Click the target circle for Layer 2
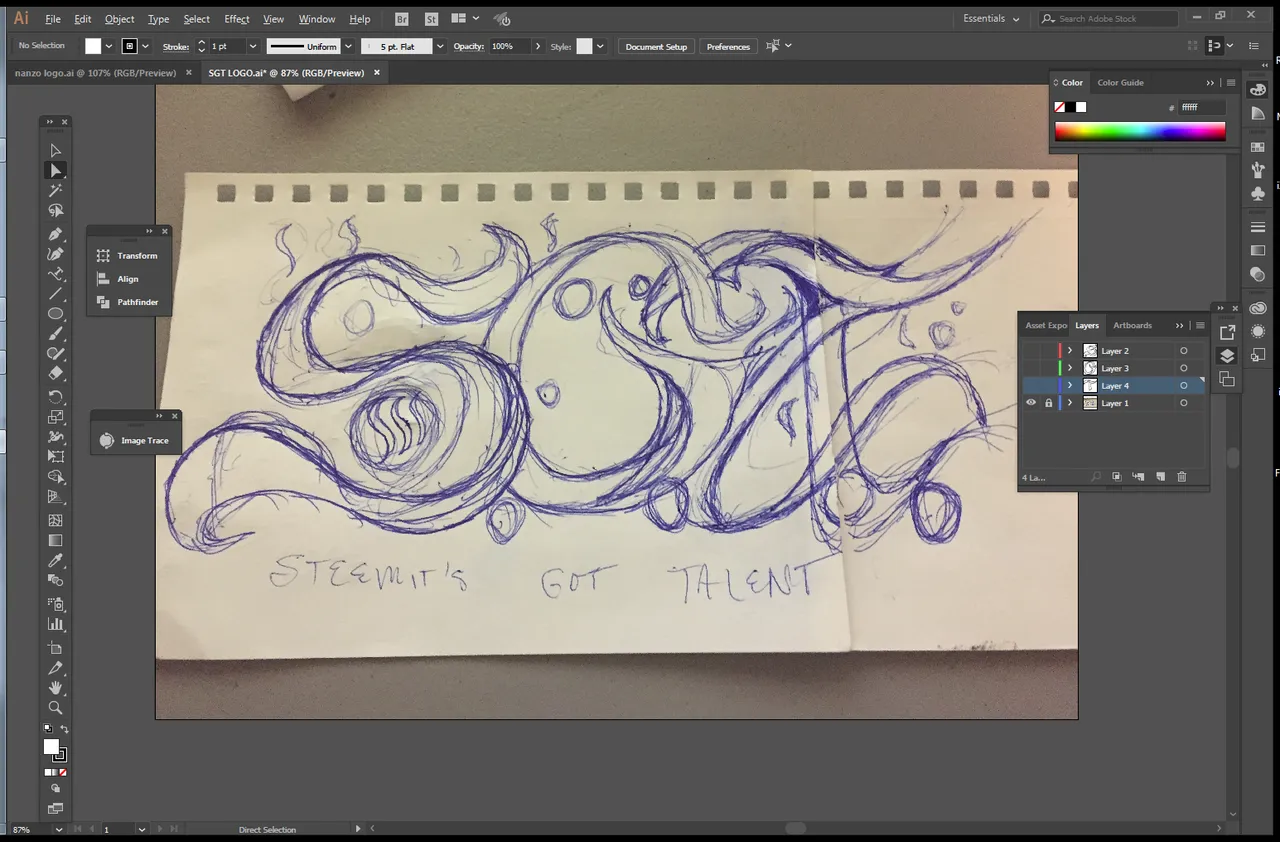Image resolution: width=1280 pixels, height=842 pixels. pyautogui.click(x=1184, y=351)
